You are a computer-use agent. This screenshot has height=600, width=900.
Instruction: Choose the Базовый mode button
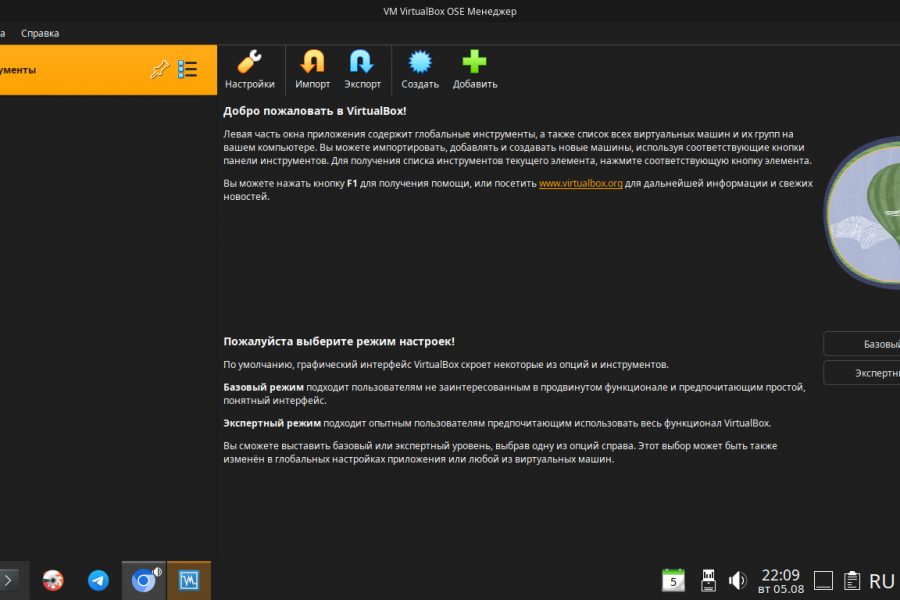(862, 344)
